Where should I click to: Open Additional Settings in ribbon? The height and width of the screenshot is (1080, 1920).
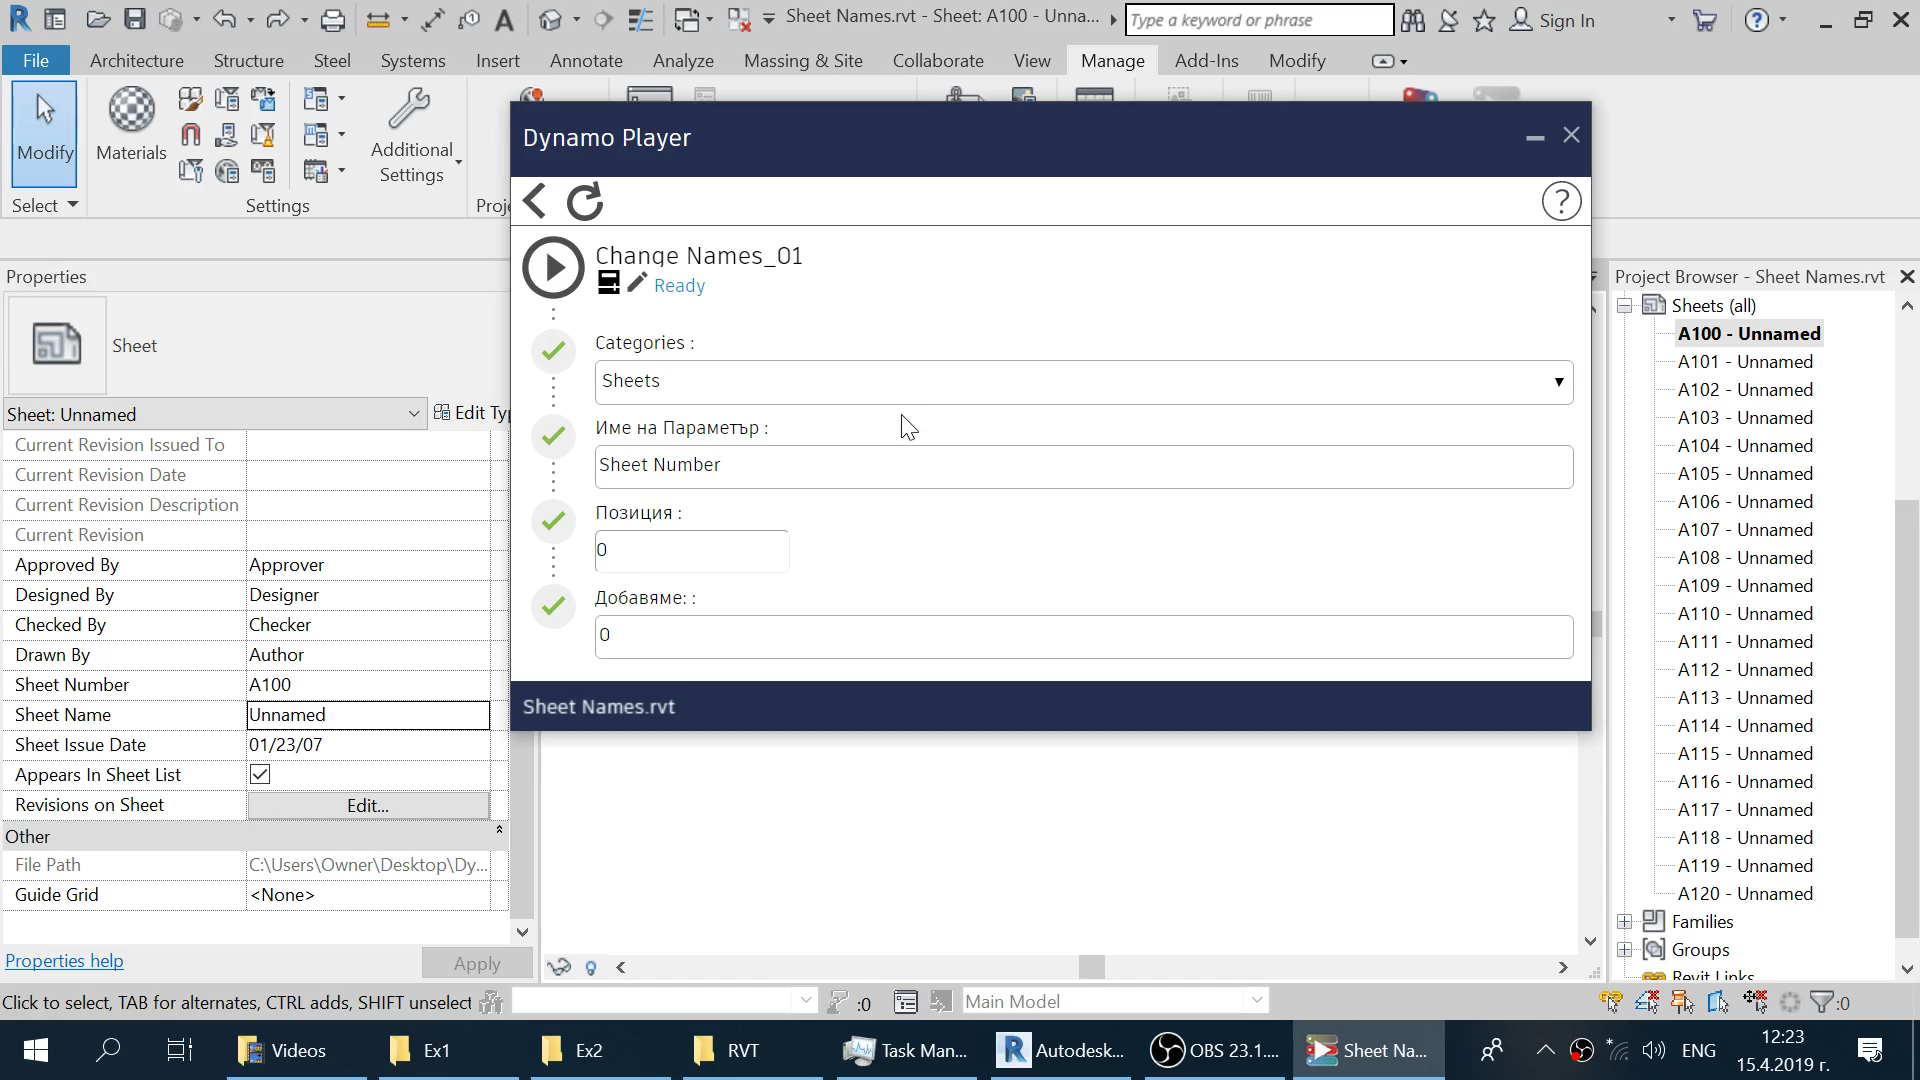412,135
